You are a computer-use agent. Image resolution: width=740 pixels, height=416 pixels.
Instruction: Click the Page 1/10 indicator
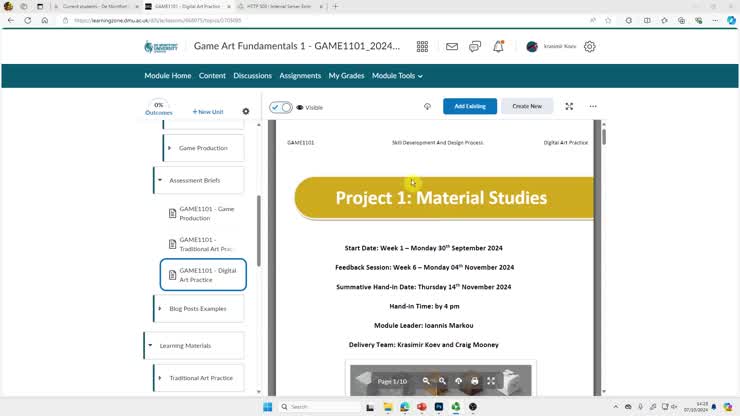coord(392,381)
